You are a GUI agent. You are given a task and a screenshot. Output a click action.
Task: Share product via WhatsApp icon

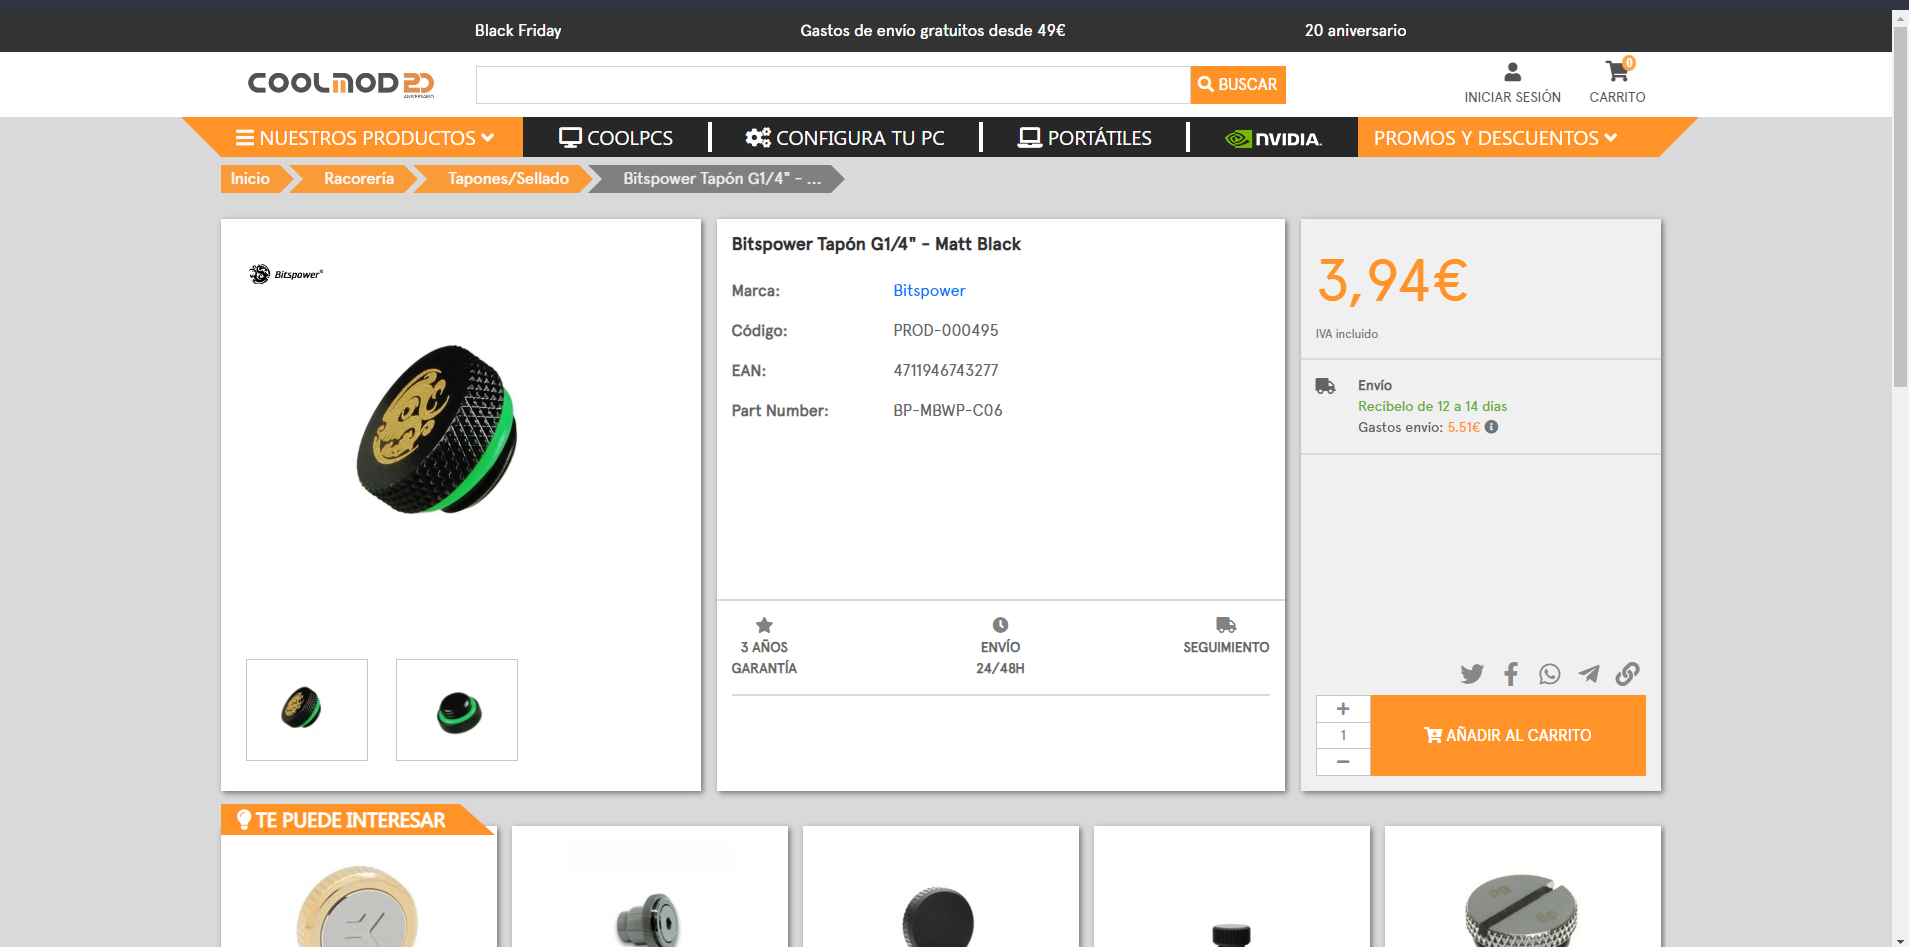click(x=1549, y=674)
